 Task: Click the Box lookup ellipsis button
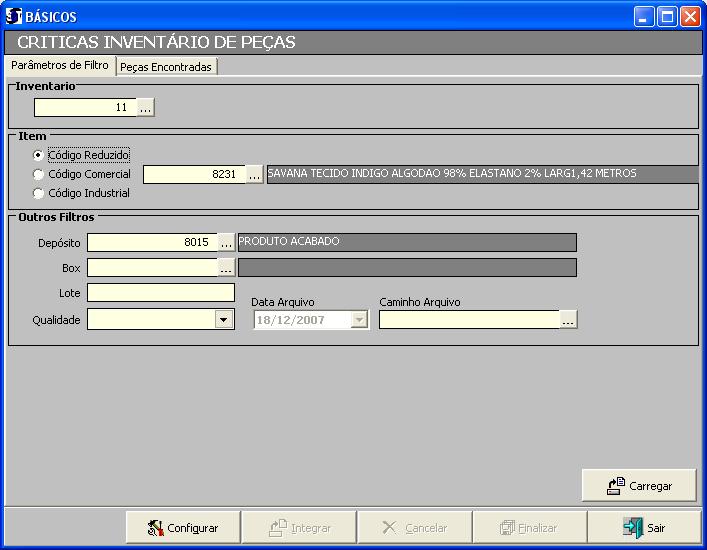[x=226, y=267]
